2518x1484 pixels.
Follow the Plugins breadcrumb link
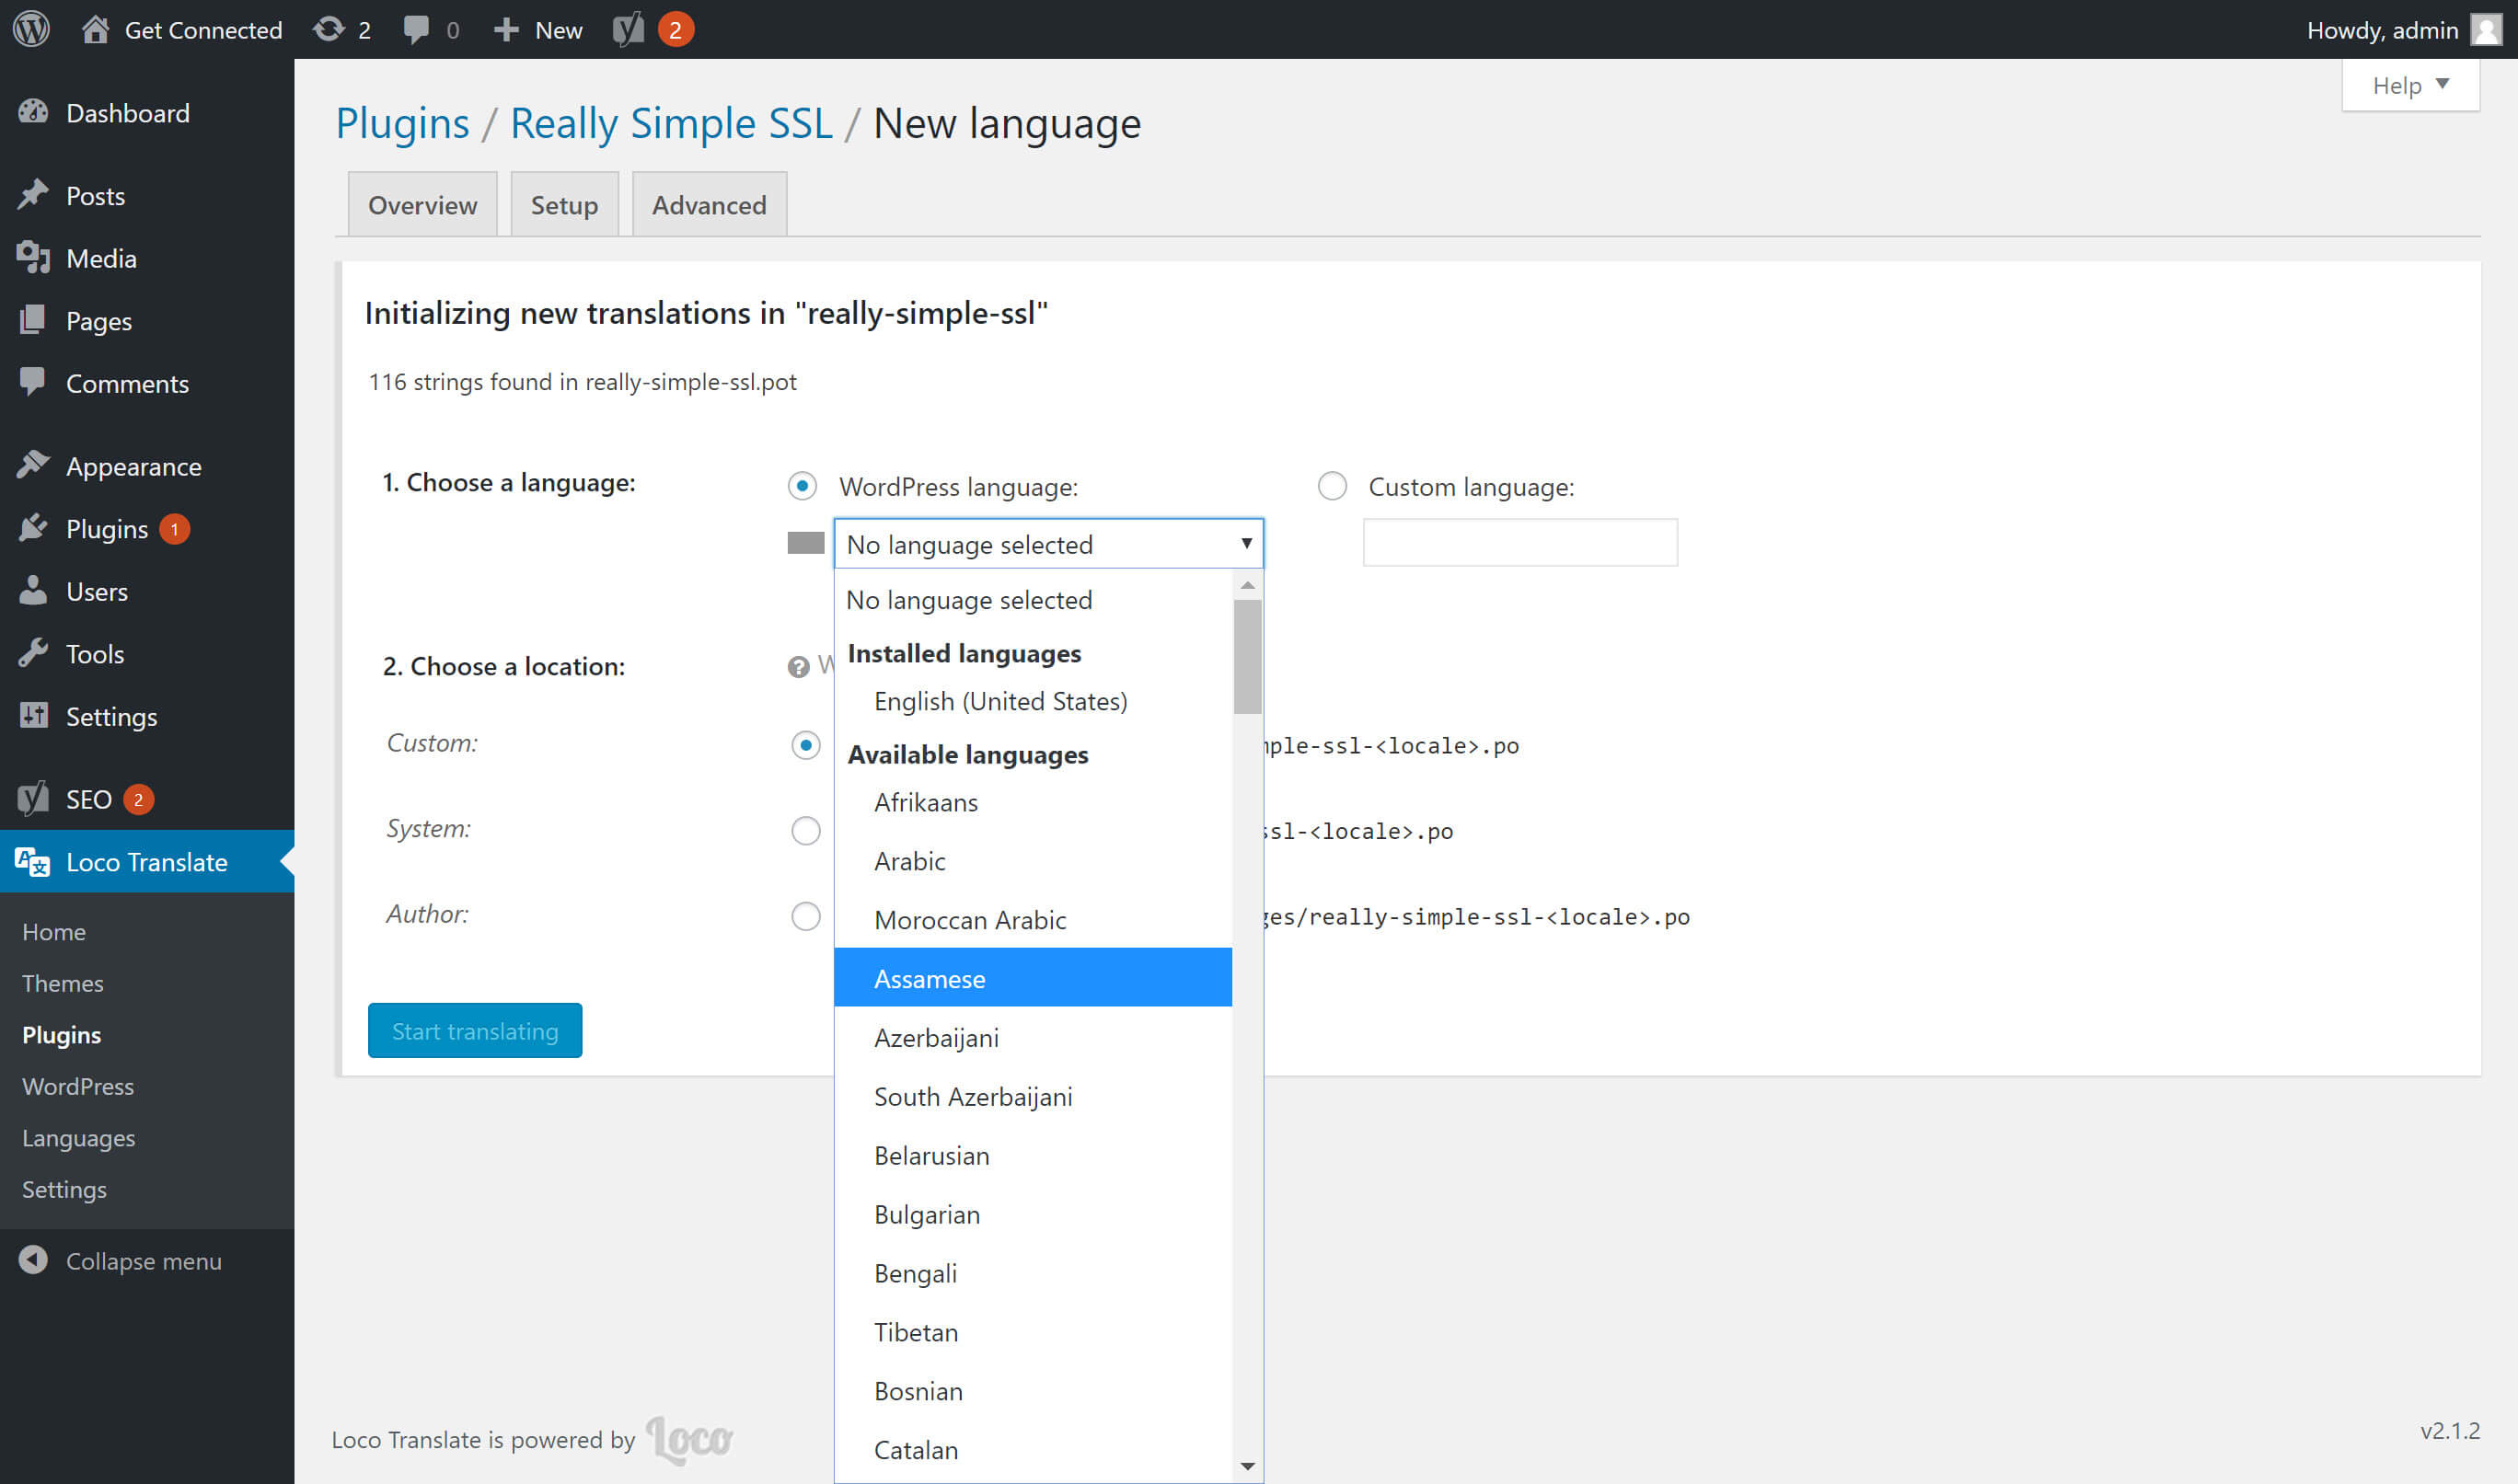pyautogui.click(x=402, y=123)
